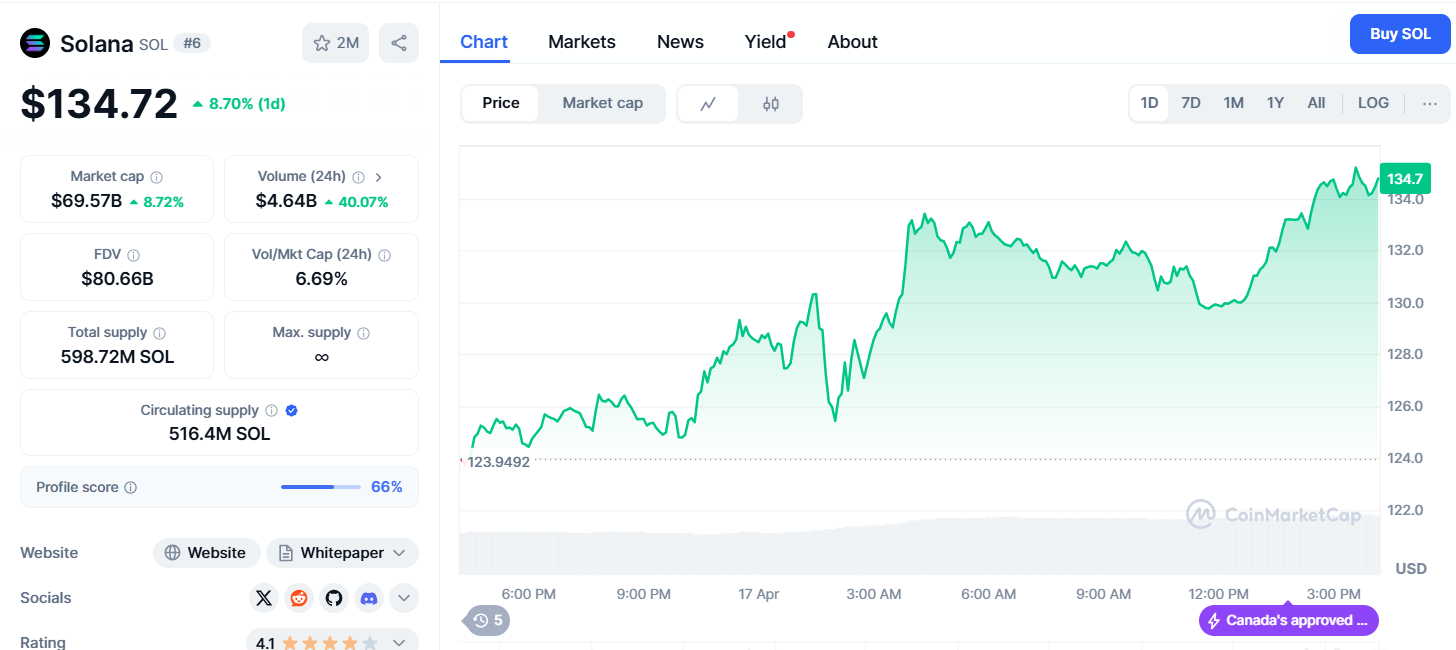Image resolution: width=1456 pixels, height=650 pixels.
Task: Toggle chart to Price view
Action: [501, 103]
